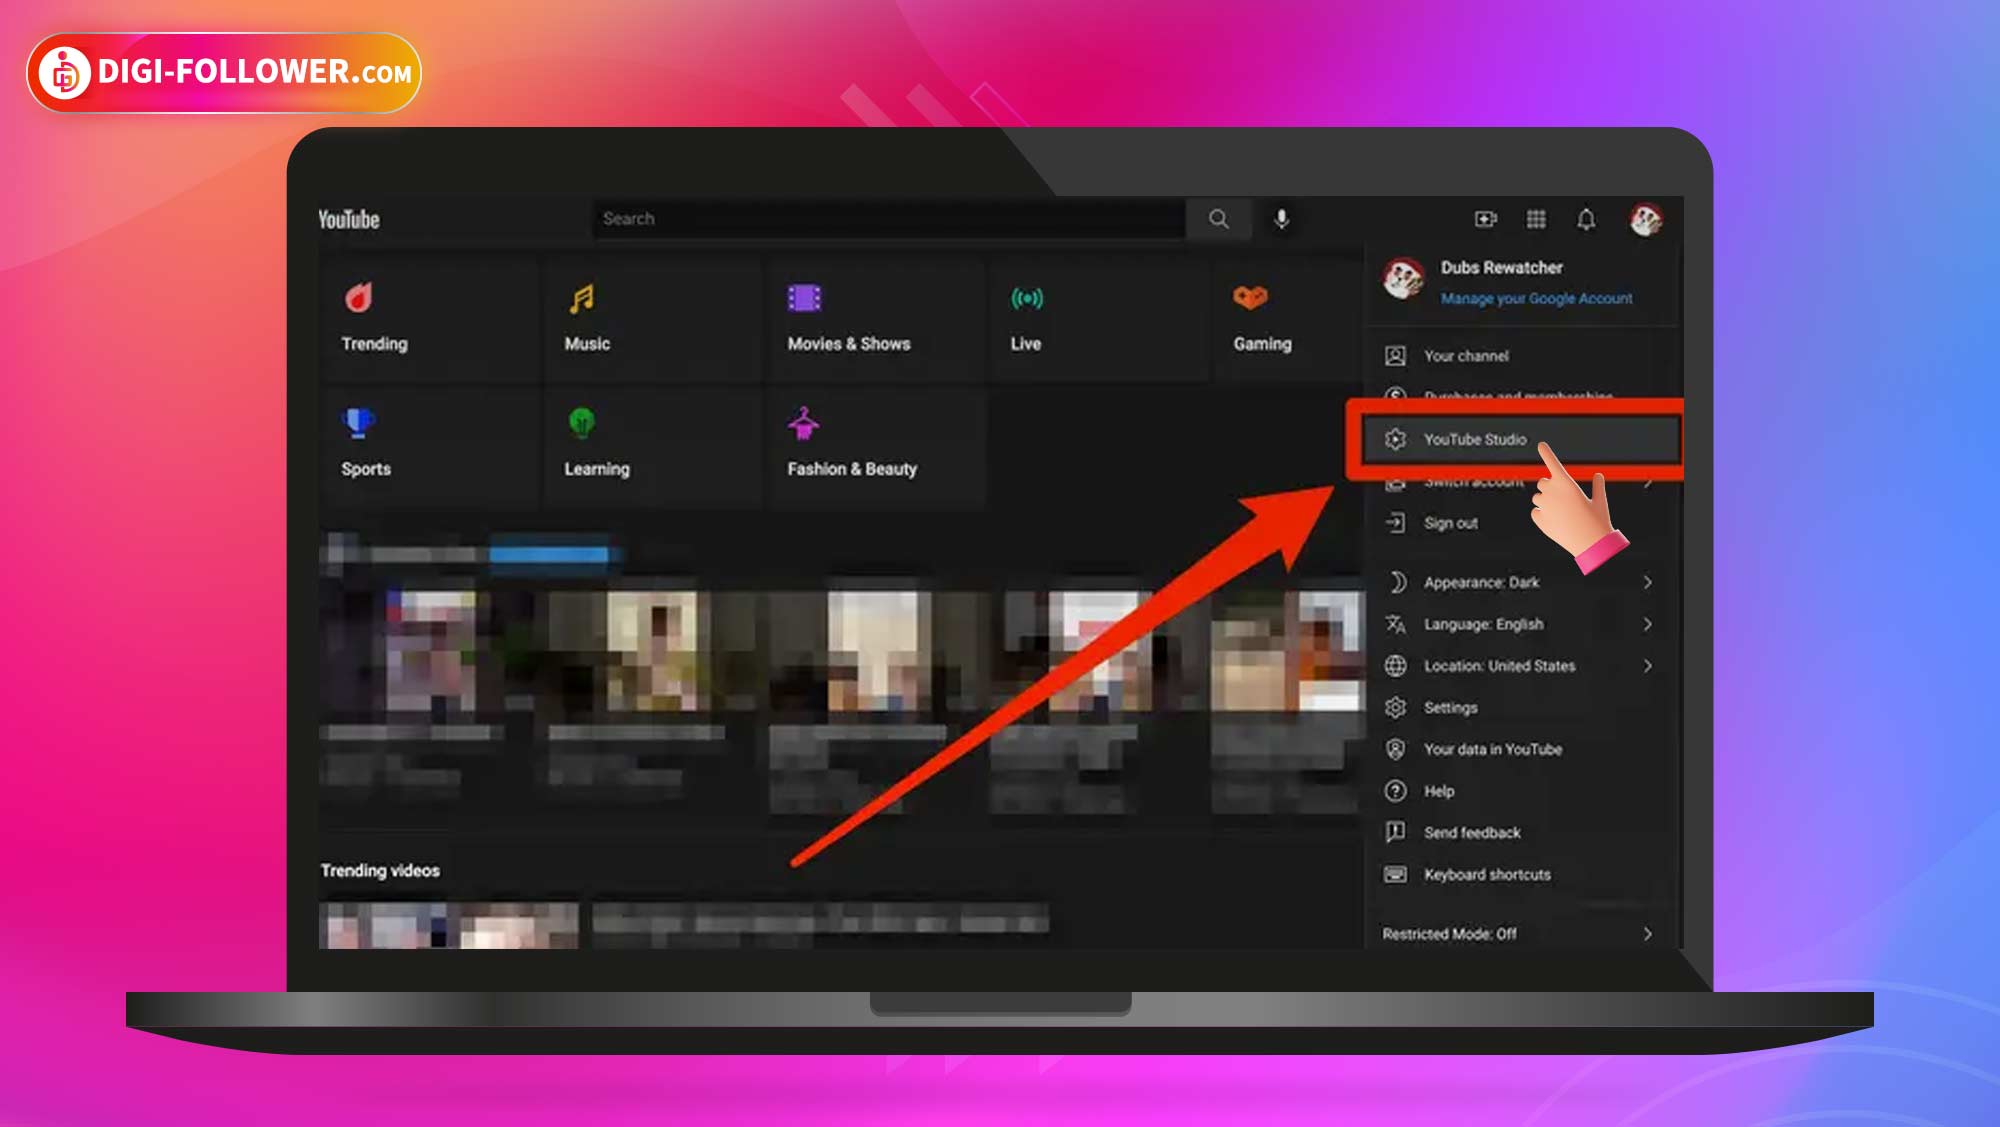Image resolution: width=2000 pixels, height=1127 pixels.
Task: Click the user profile avatar icon
Action: (x=1644, y=217)
